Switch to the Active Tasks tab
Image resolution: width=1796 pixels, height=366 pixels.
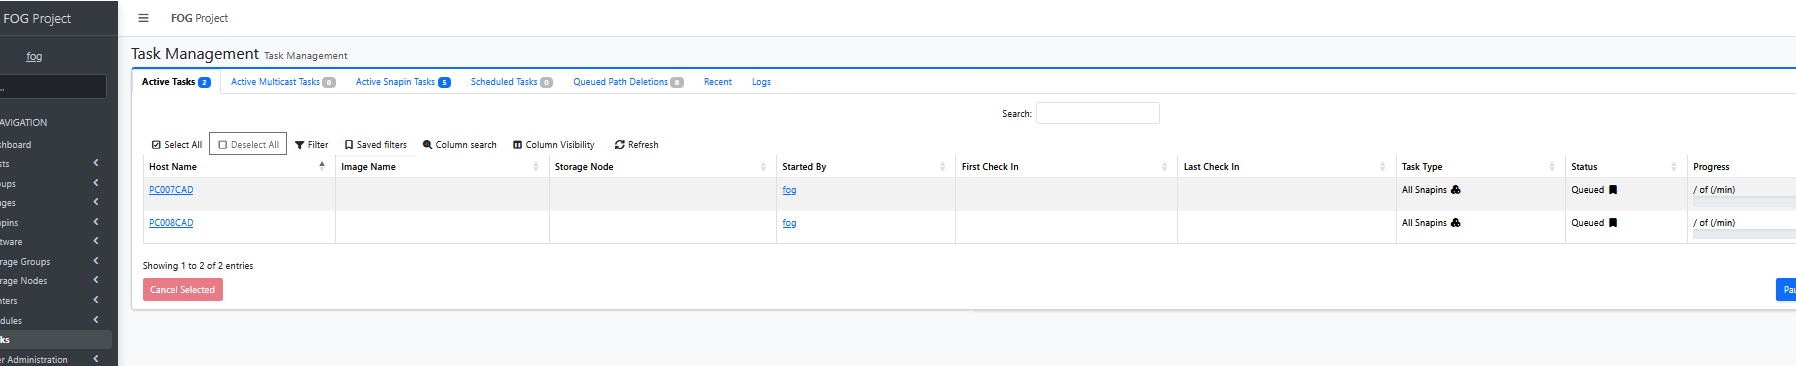[x=176, y=82]
